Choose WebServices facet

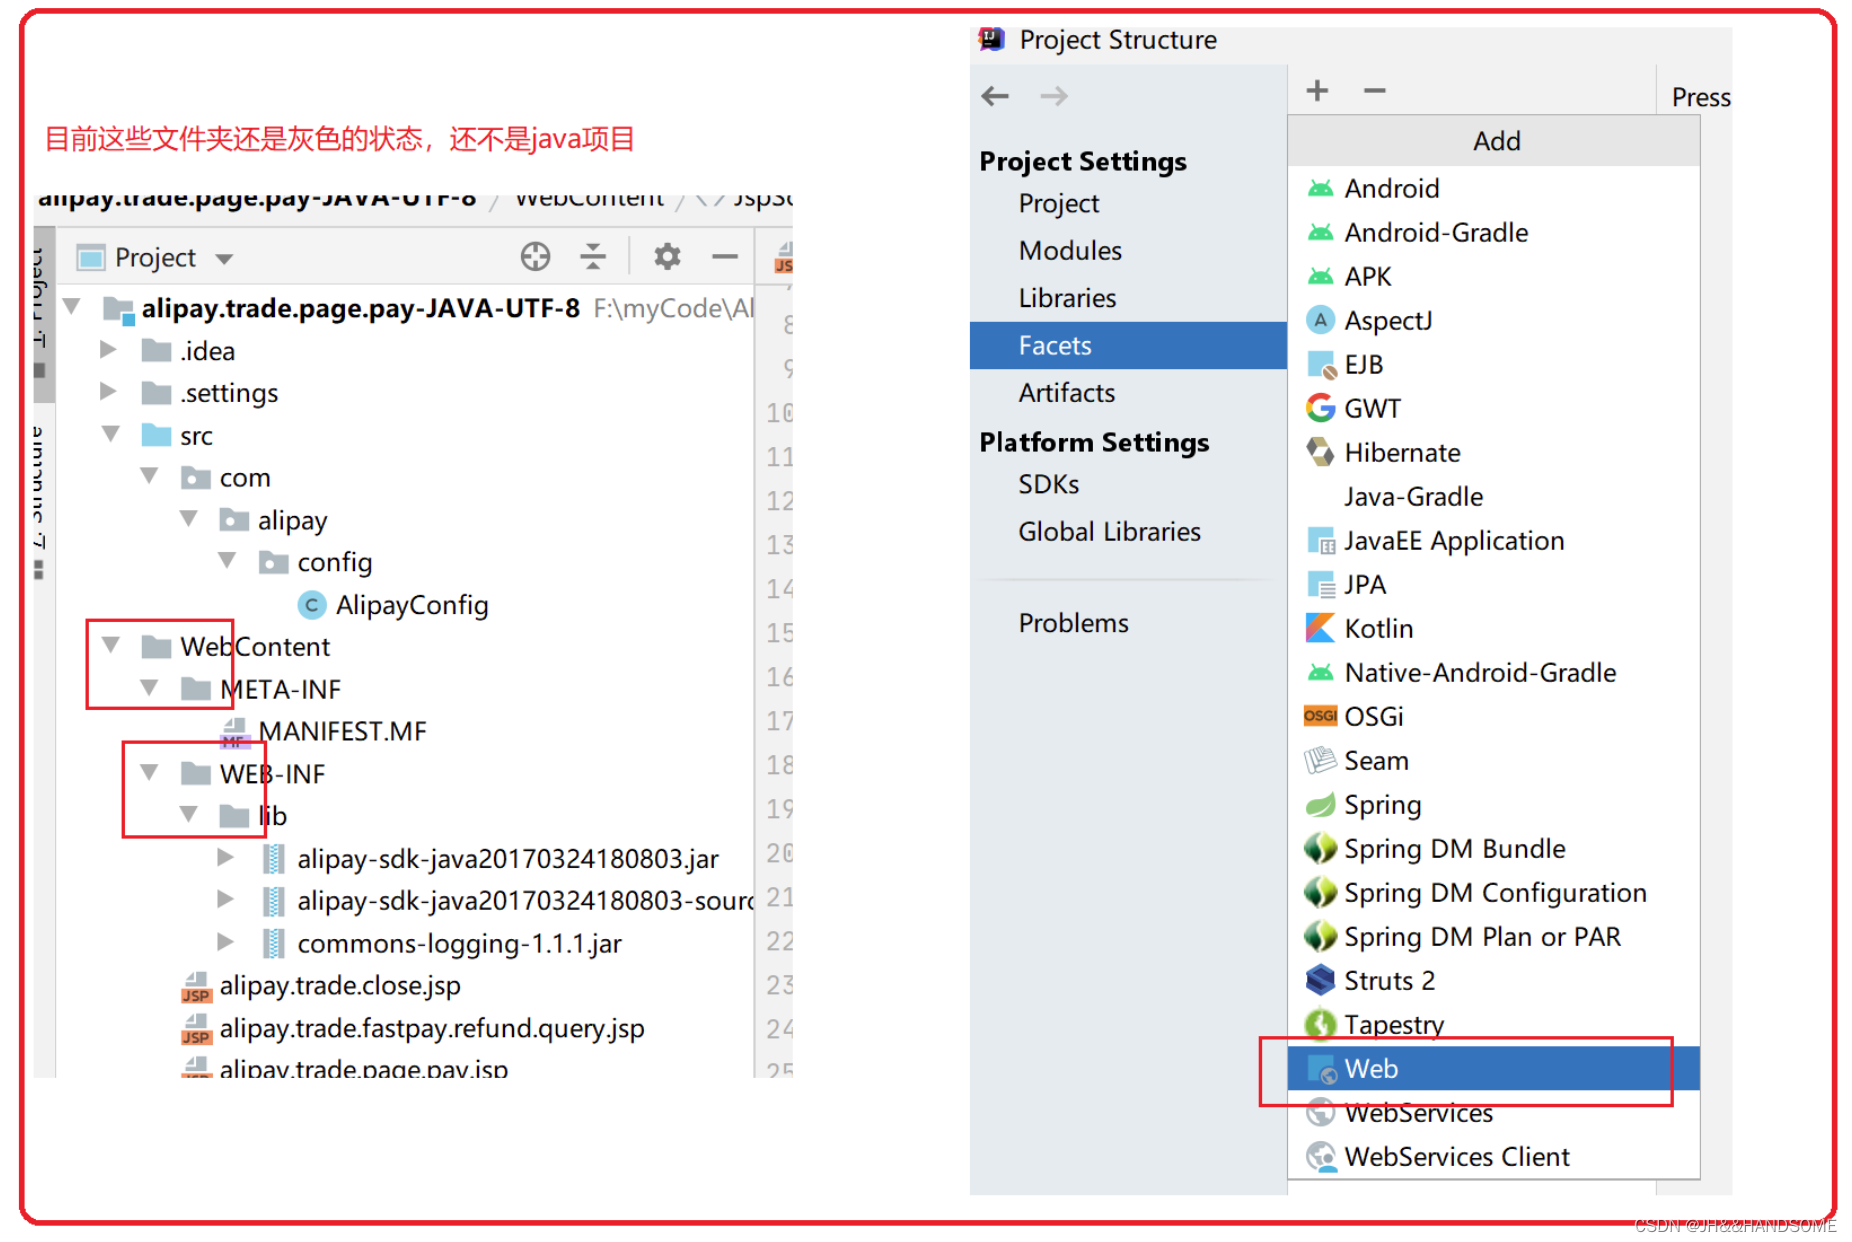[x=1493, y=1112]
